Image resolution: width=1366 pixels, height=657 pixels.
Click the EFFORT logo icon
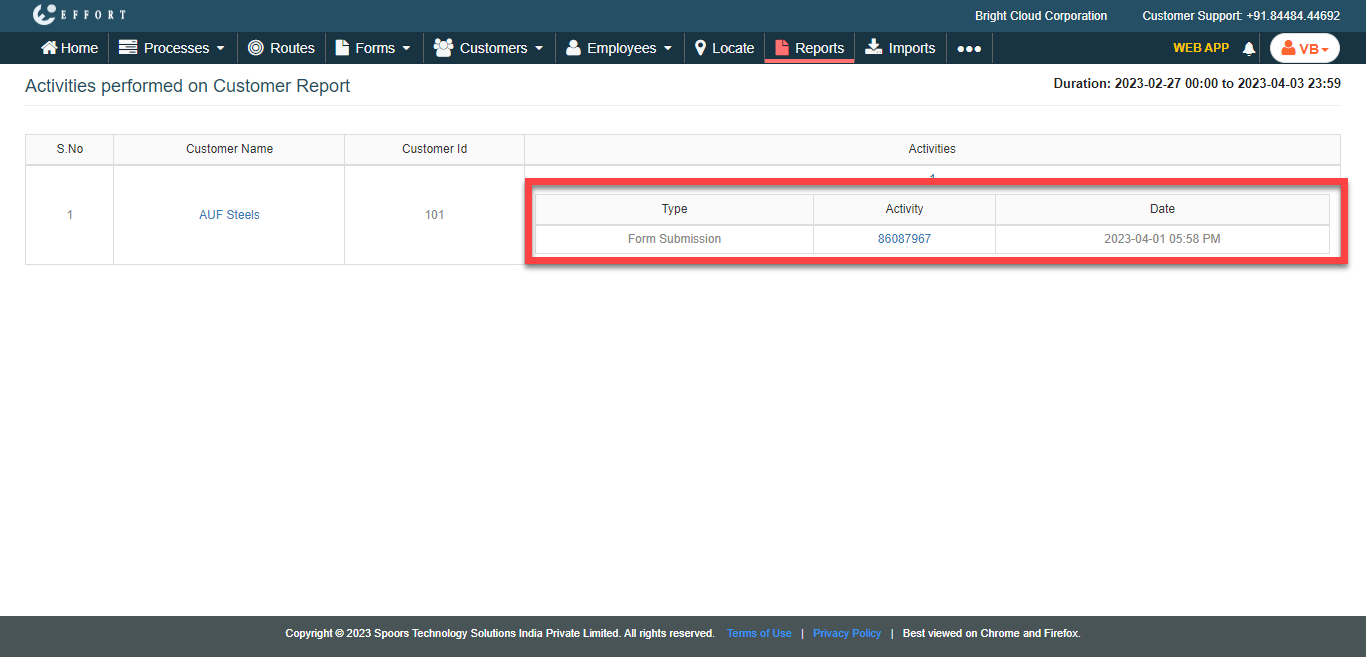pyautogui.click(x=44, y=15)
